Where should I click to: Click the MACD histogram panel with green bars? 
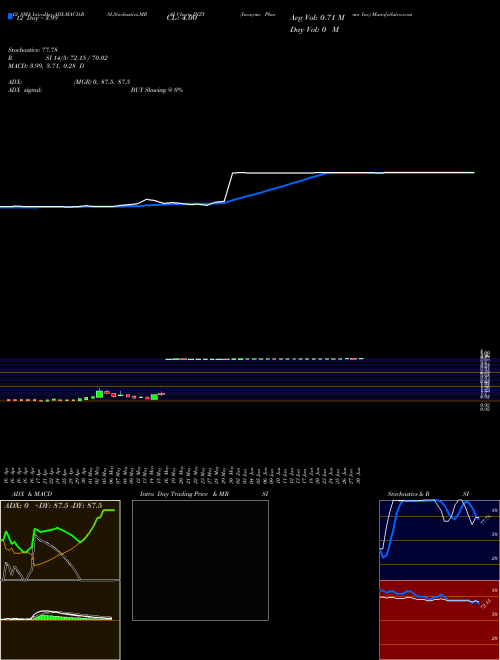60,620
